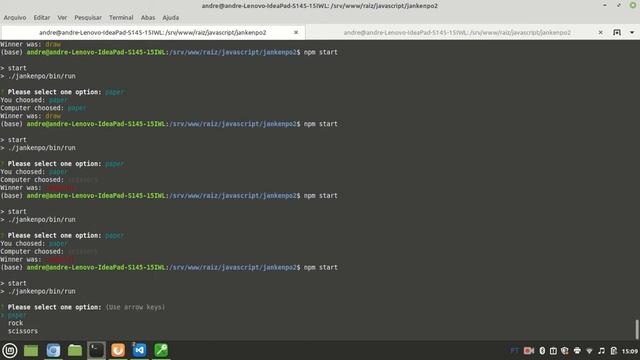
Task: Expand the tab list dropdown arrow
Action: pyautogui.click(x=632, y=32)
